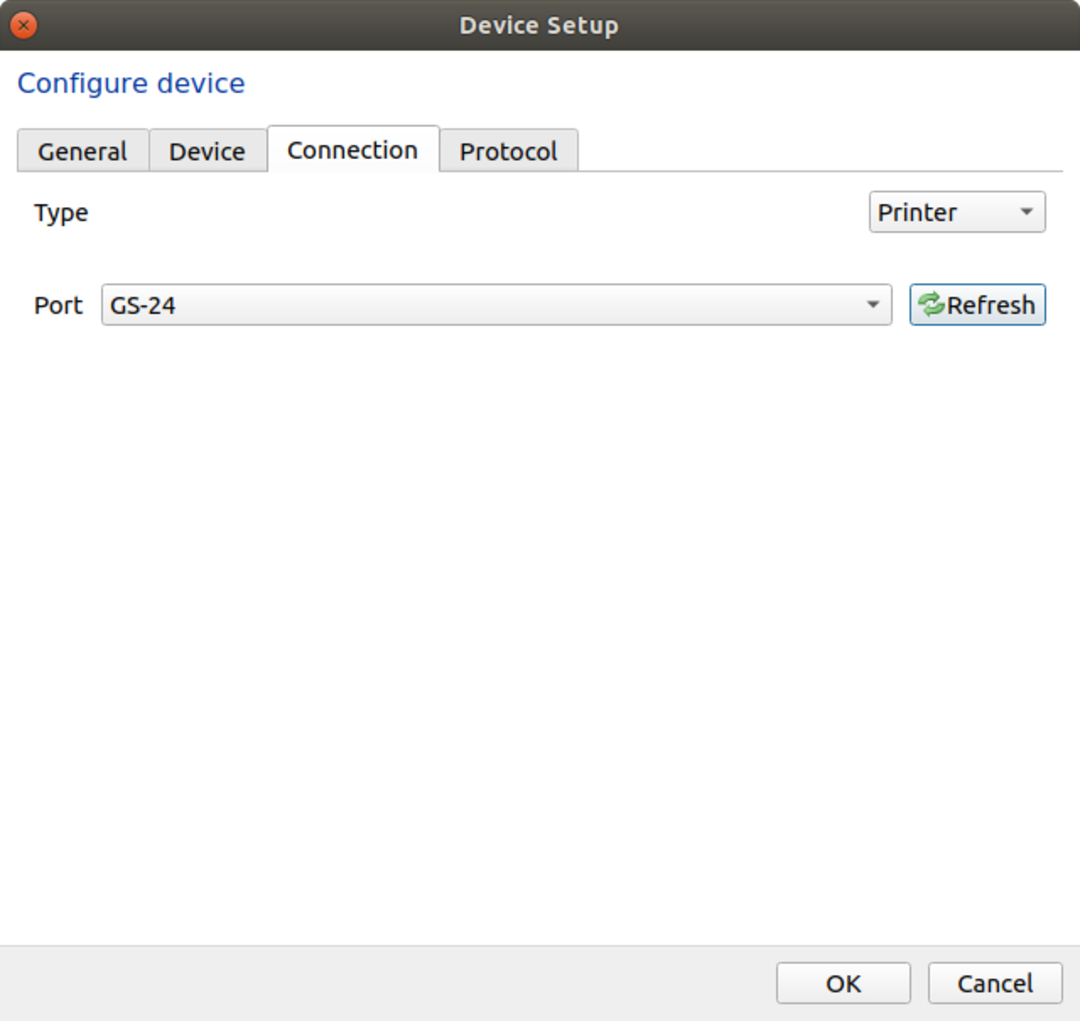
Task: Confirm with the OK button
Action: [x=843, y=983]
